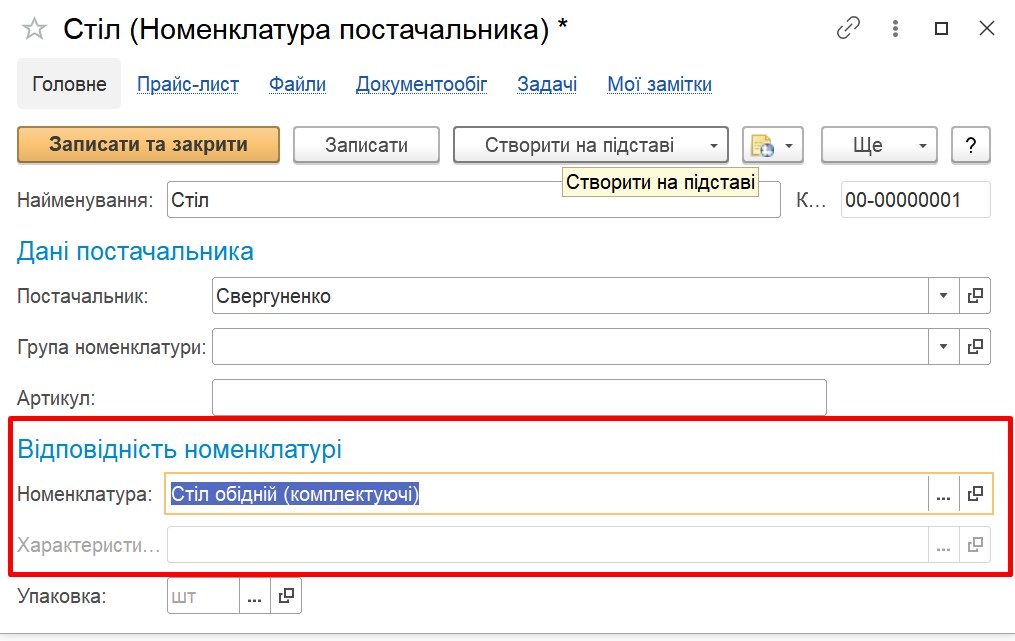Click the Постачальник input field
The width and height of the screenshot is (1015, 641).
pos(570,296)
